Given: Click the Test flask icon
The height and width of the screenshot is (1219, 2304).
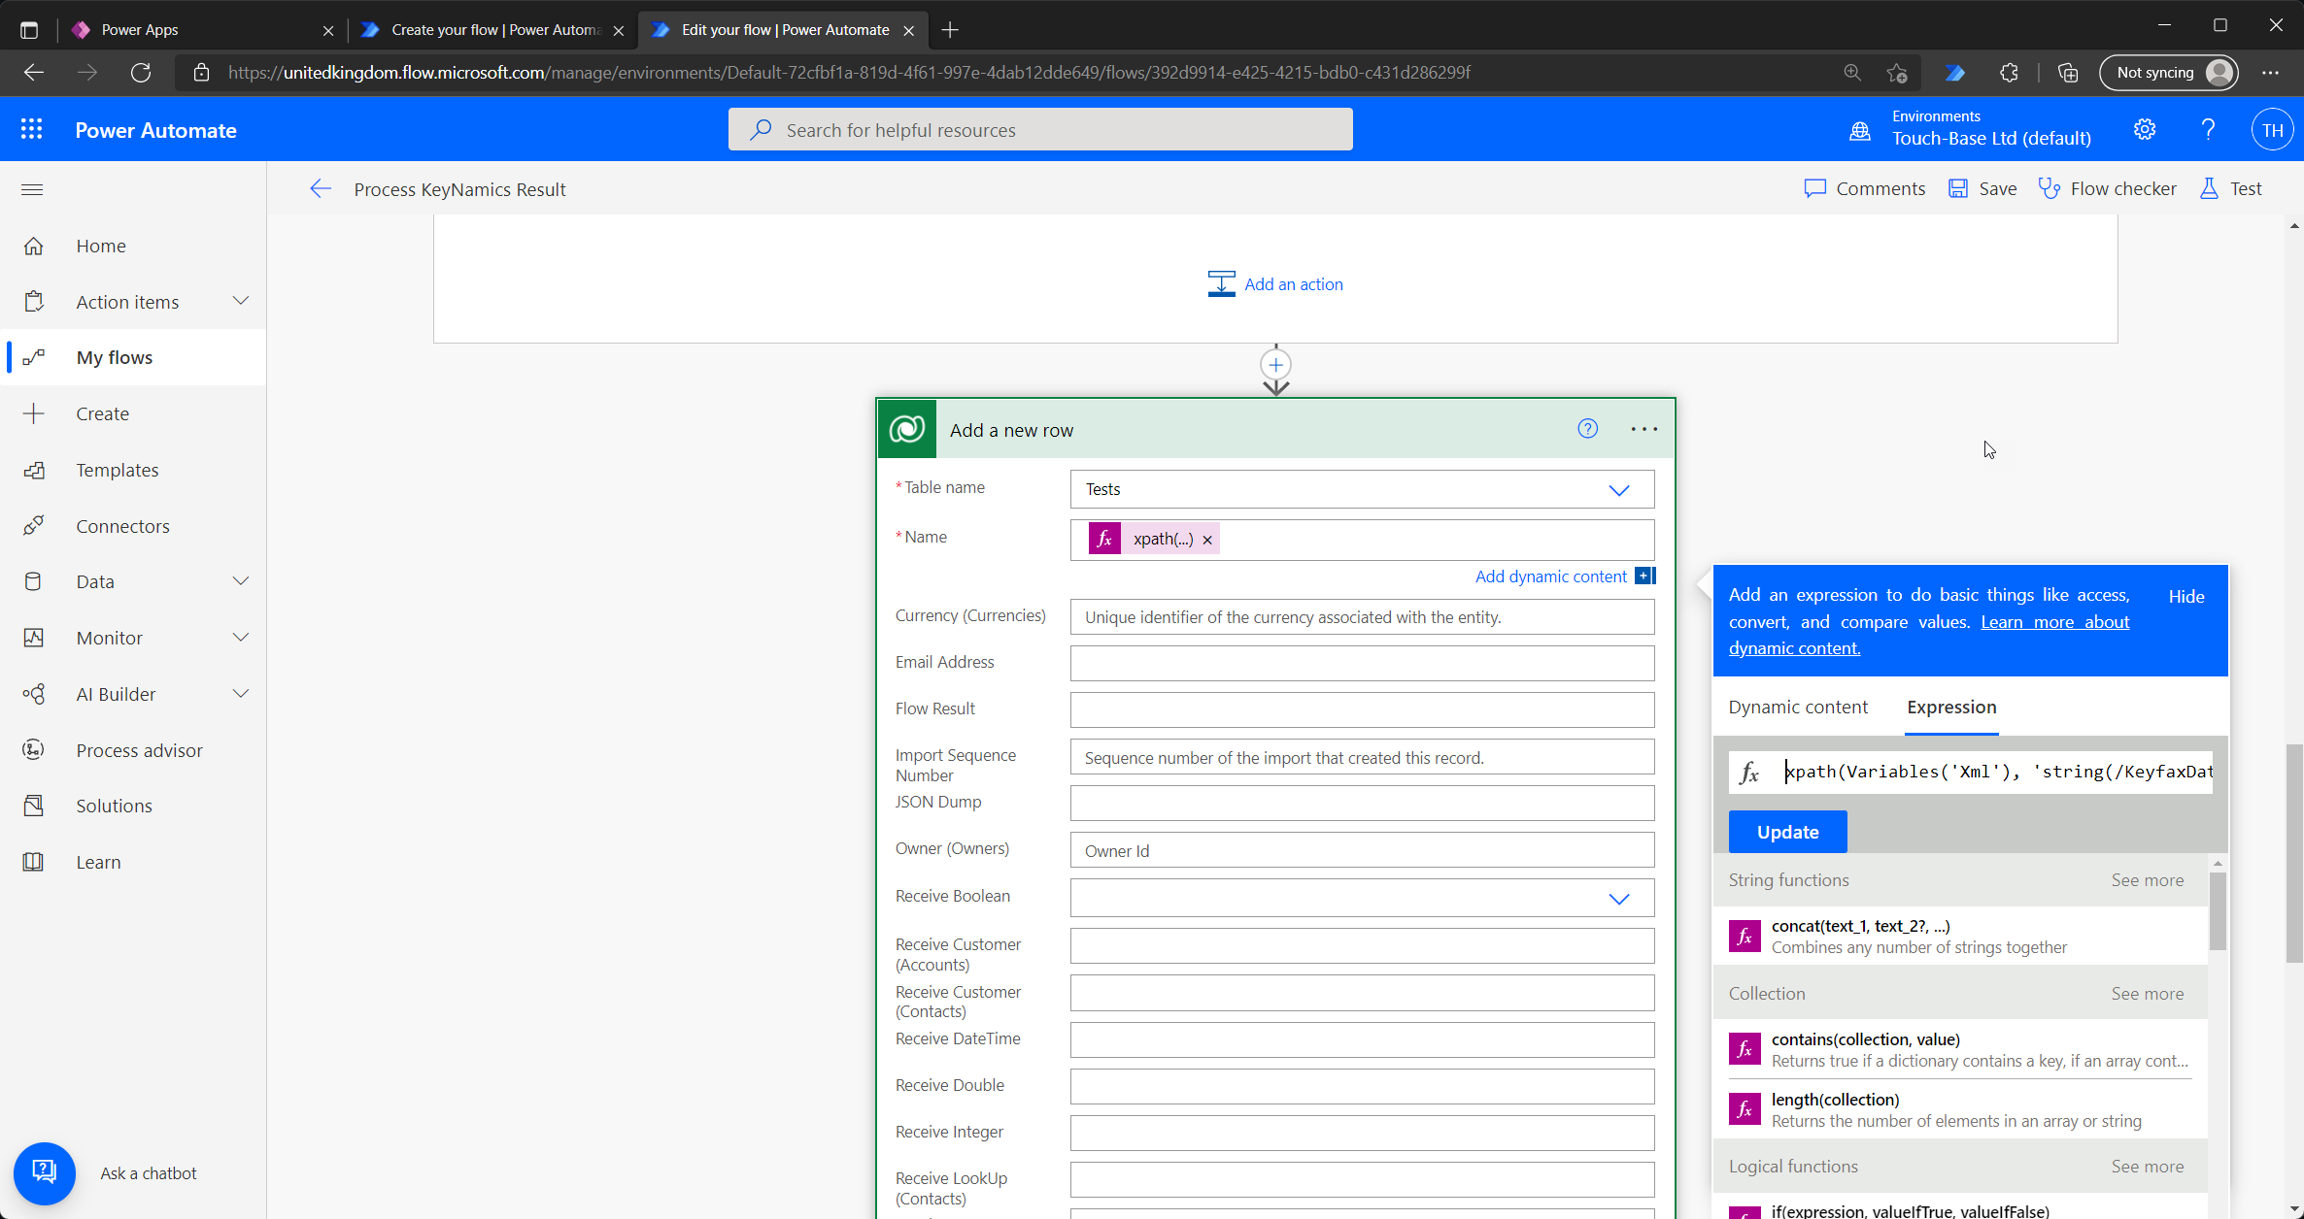Looking at the screenshot, I should click(x=2209, y=189).
